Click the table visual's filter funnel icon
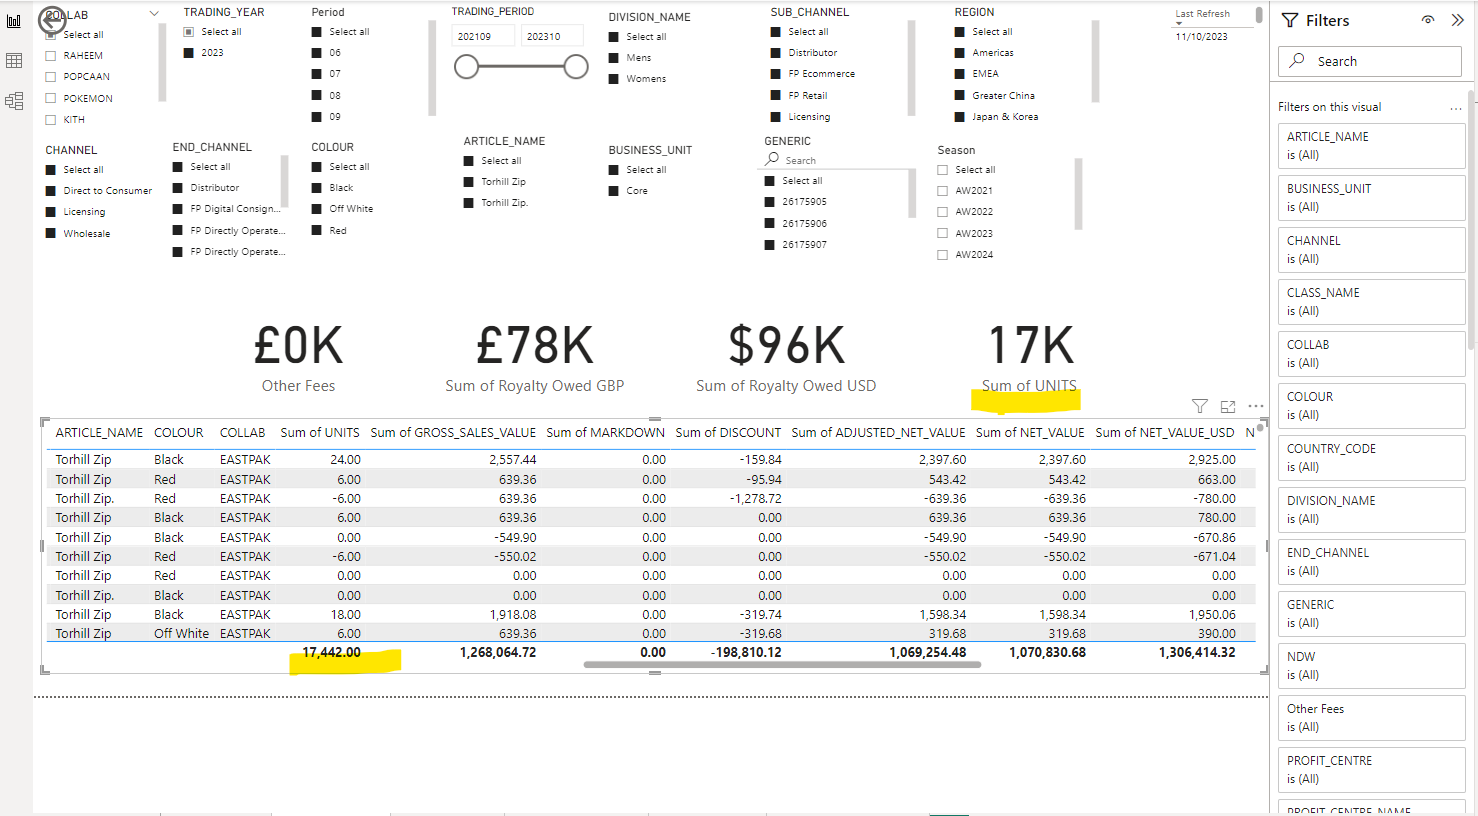This screenshot has height=816, width=1478. tap(1200, 406)
